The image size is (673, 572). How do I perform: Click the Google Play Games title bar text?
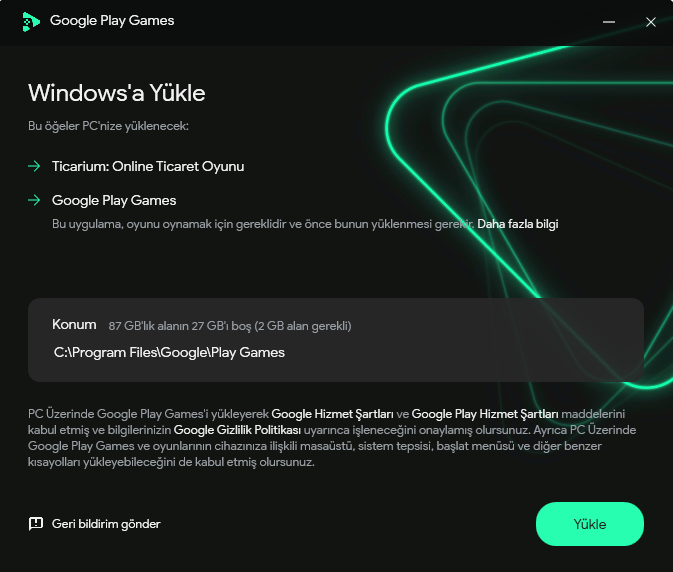coord(112,21)
